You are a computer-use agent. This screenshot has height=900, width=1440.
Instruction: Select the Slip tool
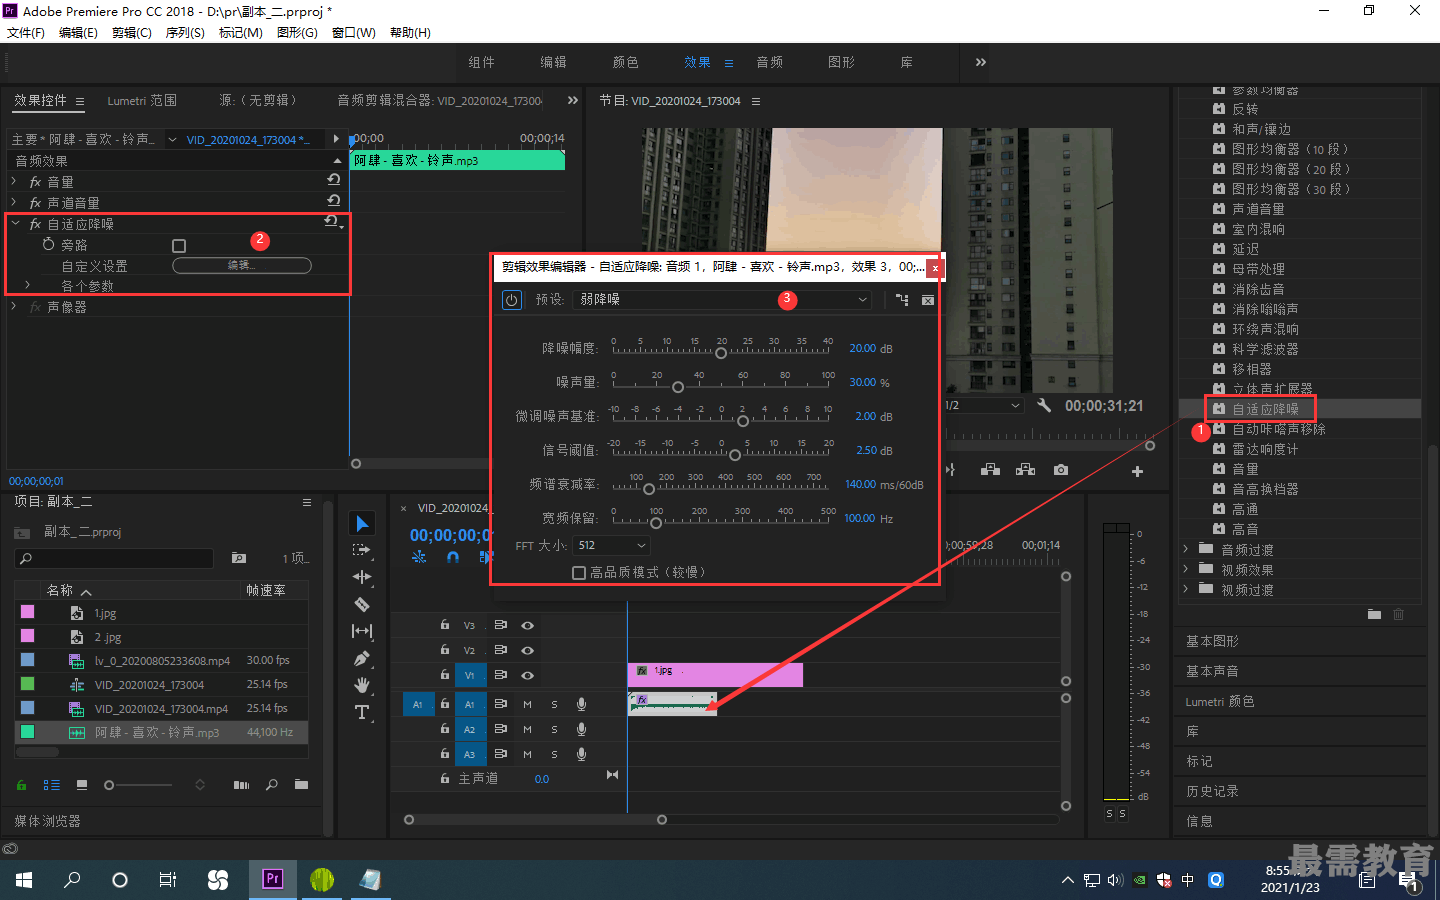coord(362,631)
